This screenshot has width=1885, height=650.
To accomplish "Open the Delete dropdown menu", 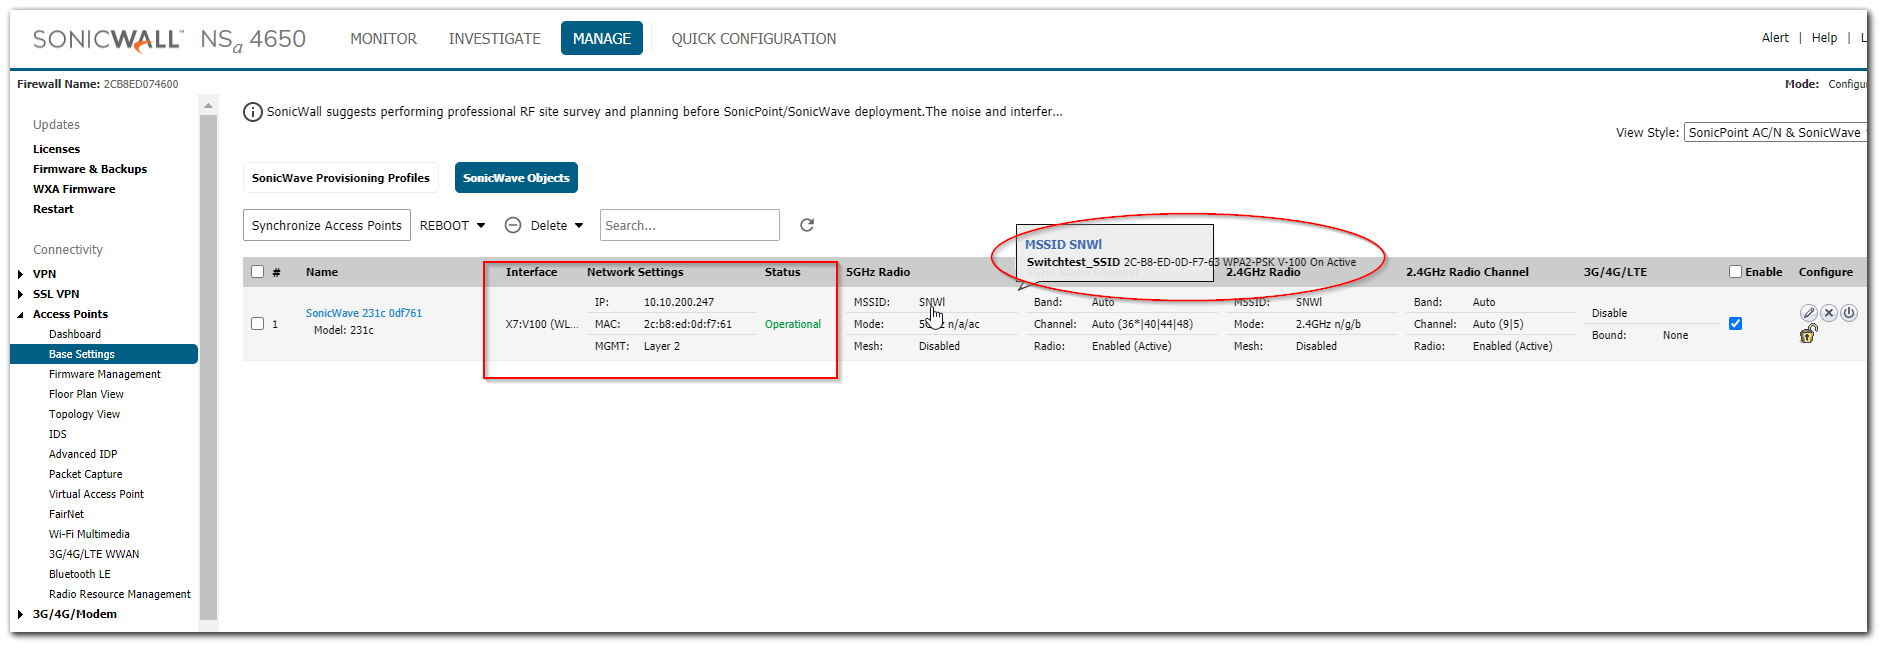I will coord(544,226).
